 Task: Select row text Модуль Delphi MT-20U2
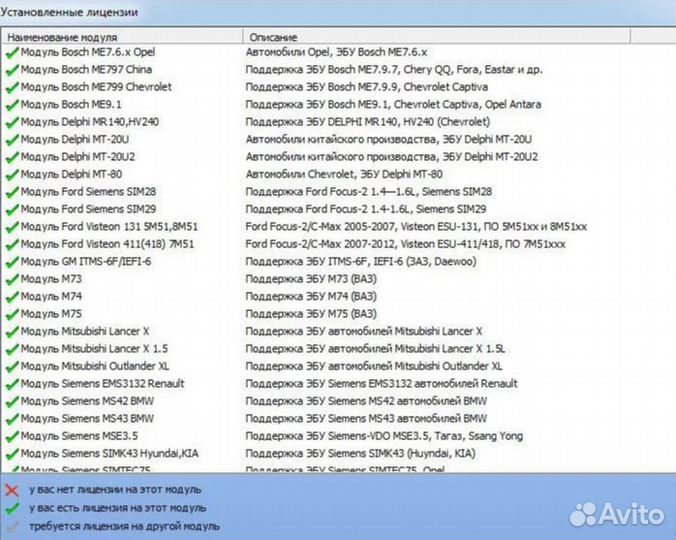coord(78,157)
